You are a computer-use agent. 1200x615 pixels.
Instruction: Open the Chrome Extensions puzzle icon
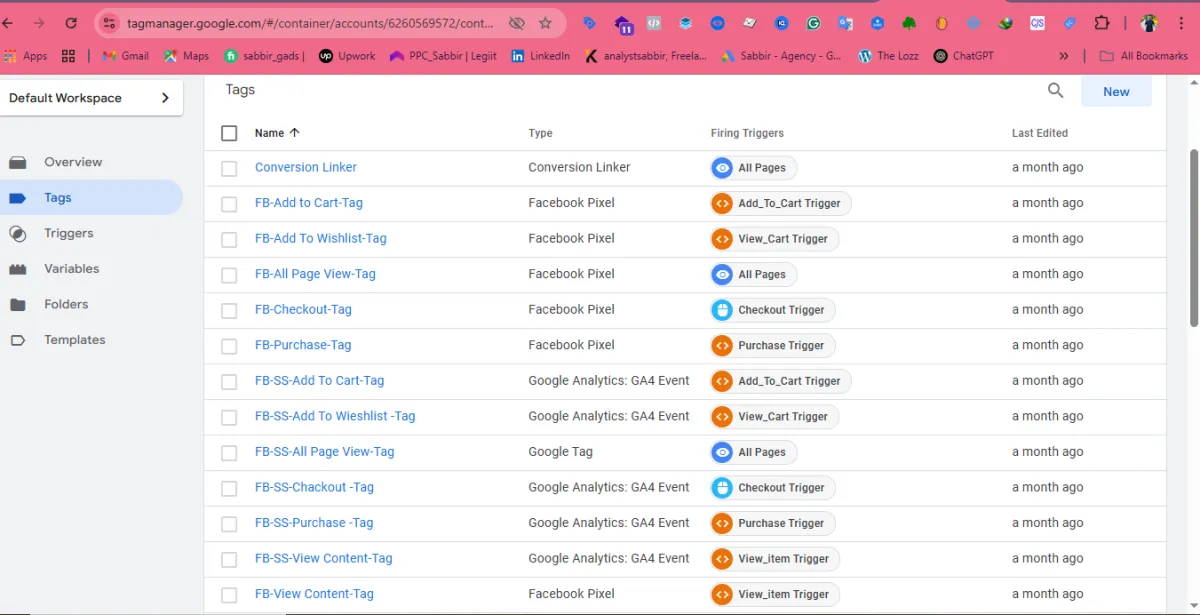pyautogui.click(x=1102, y=23)
